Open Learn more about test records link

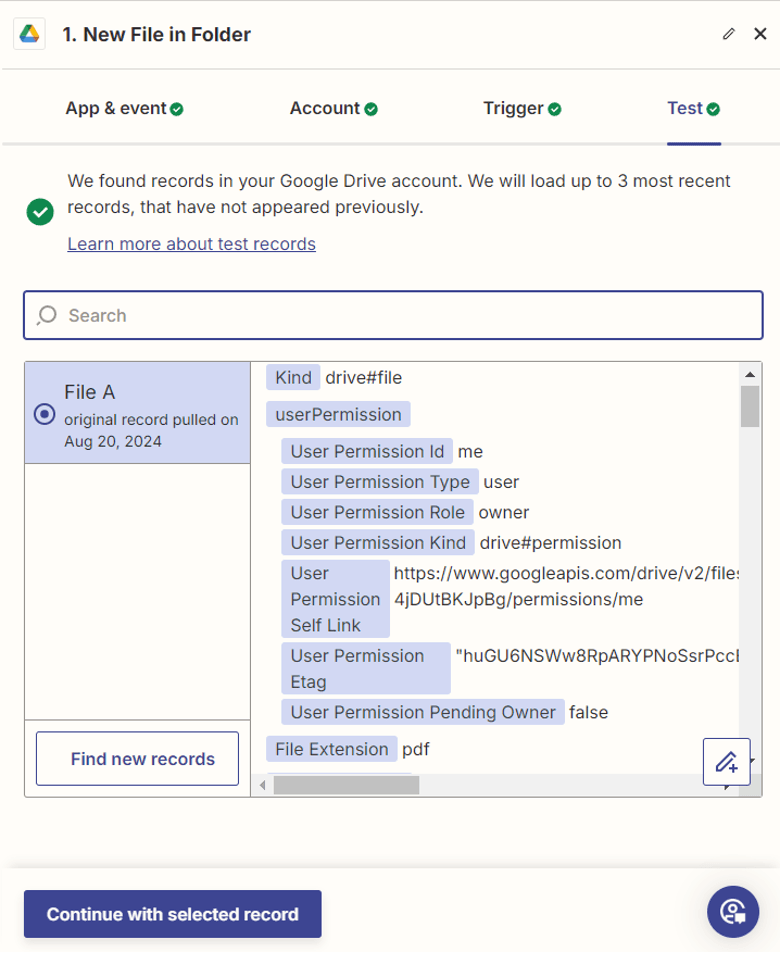(x=191, y=244)
